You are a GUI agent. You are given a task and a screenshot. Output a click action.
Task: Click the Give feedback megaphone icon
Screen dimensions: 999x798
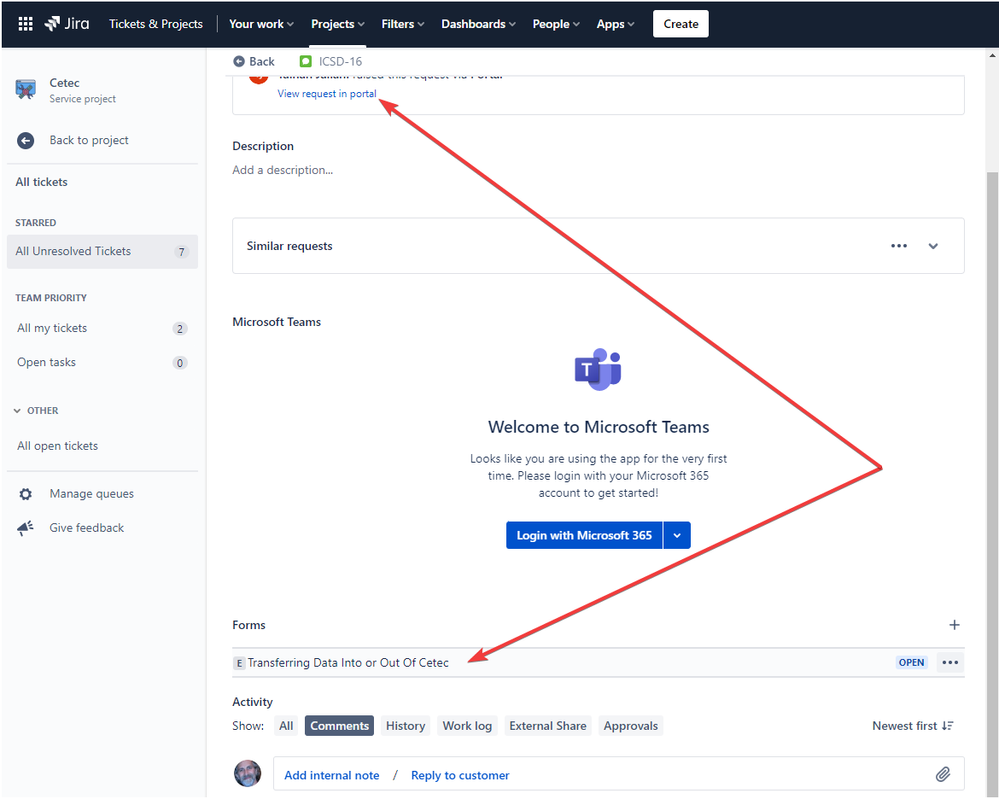tap(25, 528)
